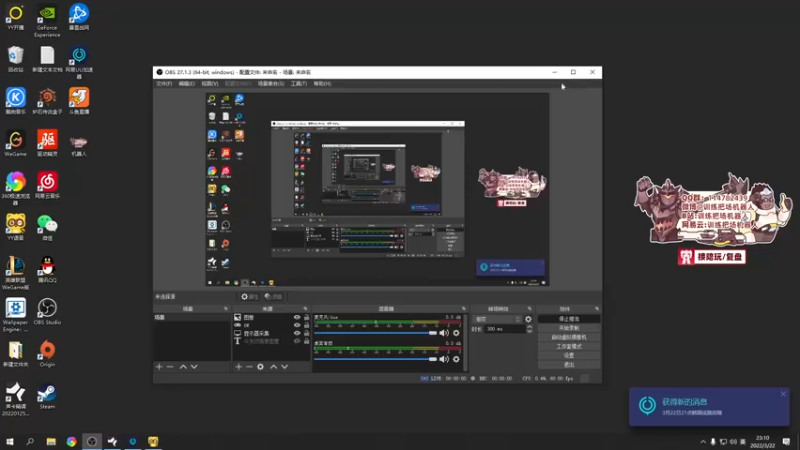Image resolution: width=800 pixels, height=450 pixels.
Task: Click the Start Virtual Camera button
Action: coord(569,337)
